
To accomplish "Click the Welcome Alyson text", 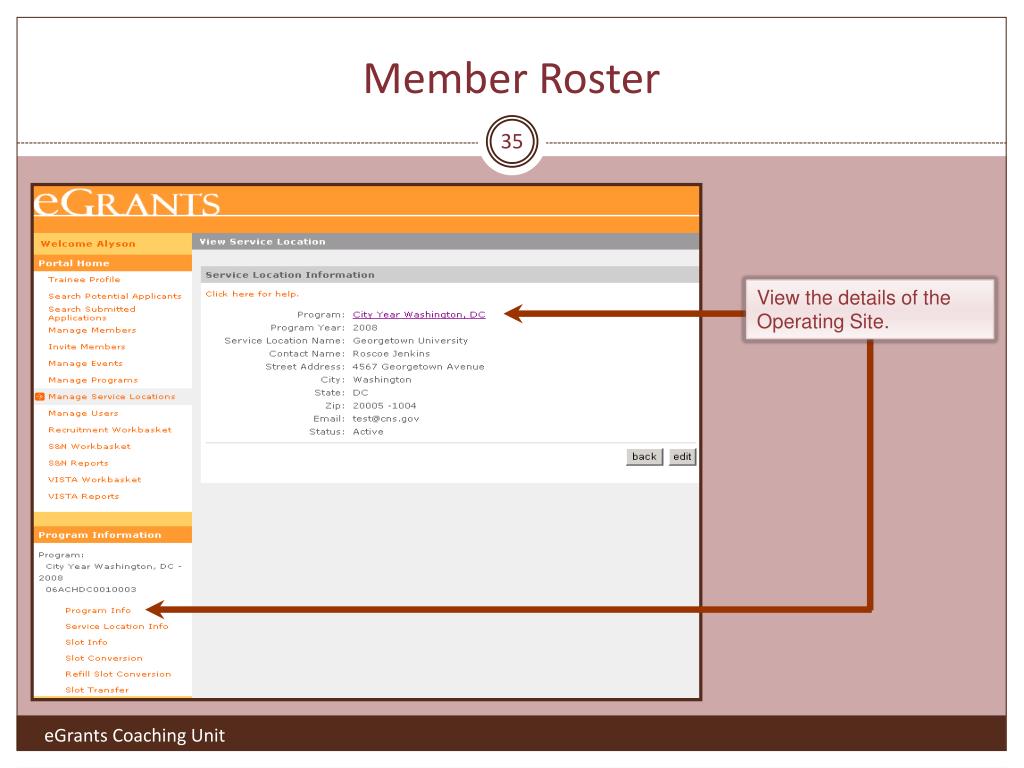I will (x=88, y=244).
